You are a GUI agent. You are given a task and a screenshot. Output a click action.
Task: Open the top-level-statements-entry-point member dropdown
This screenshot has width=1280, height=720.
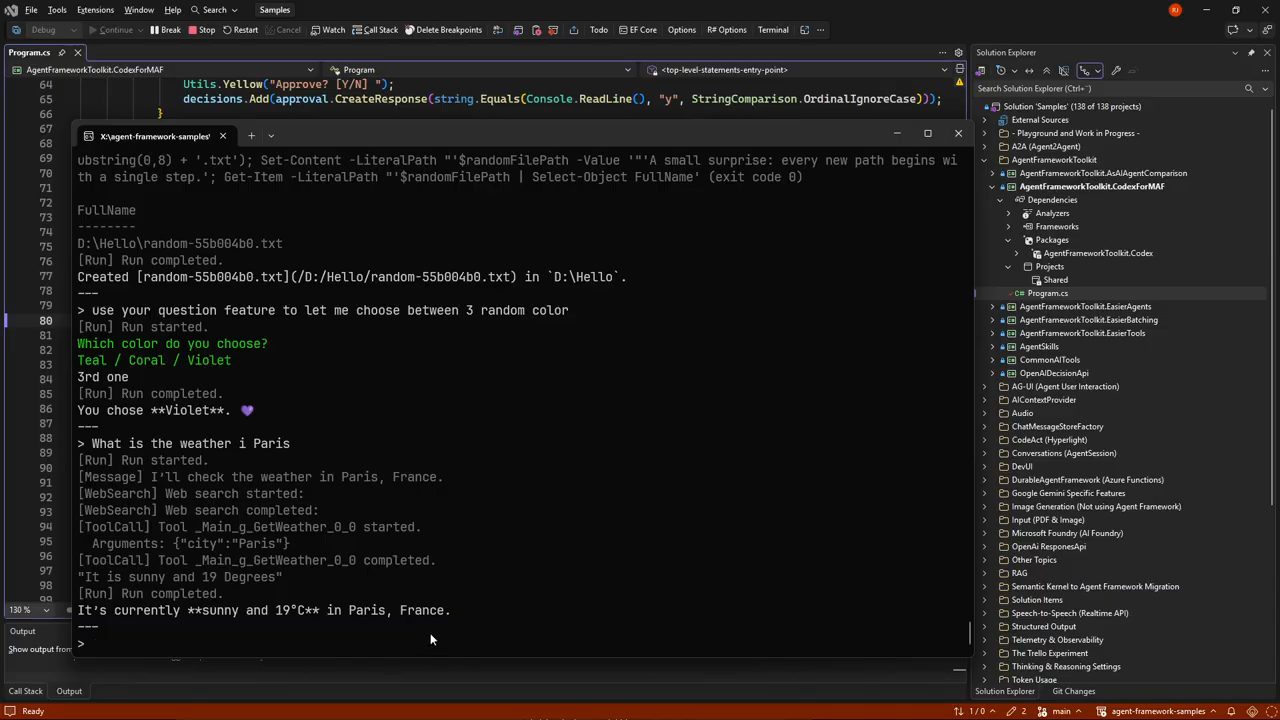(x=797, y=70)
